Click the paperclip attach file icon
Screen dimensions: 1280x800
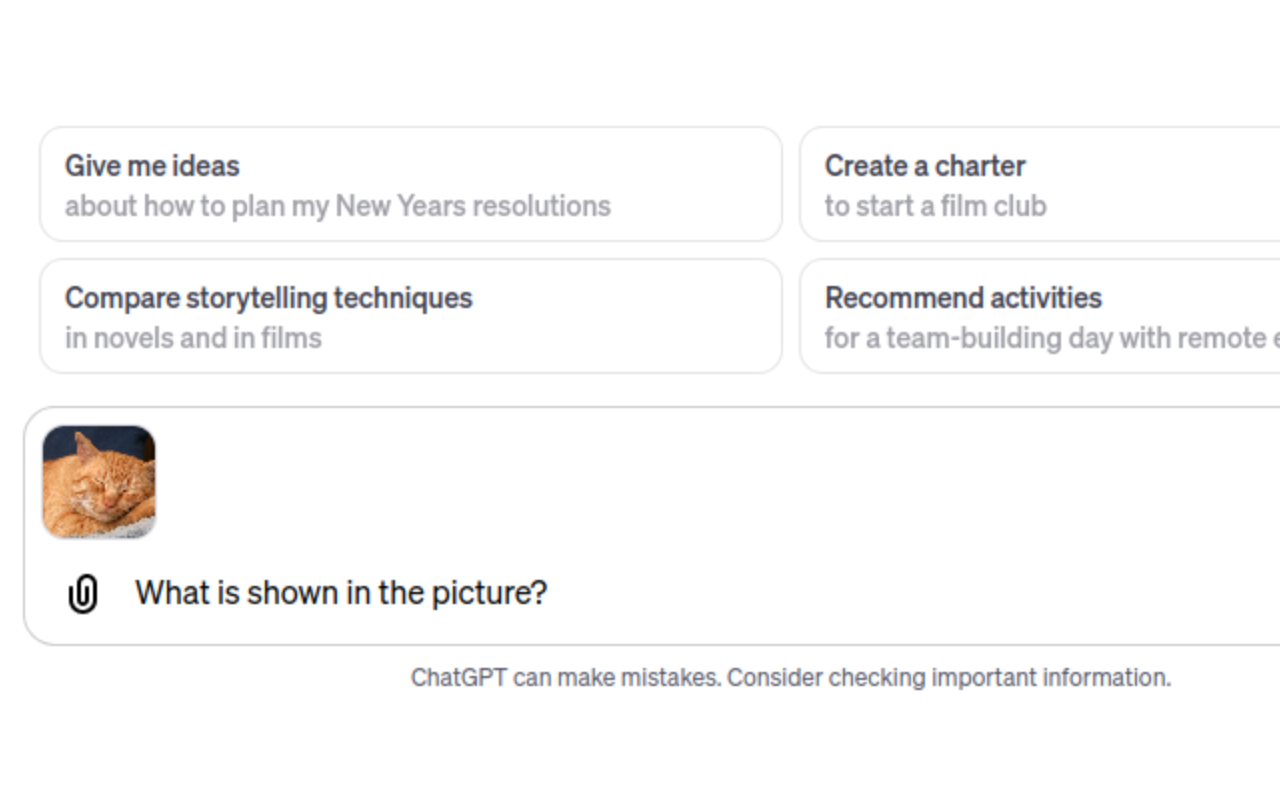click(x=83, y=593)
